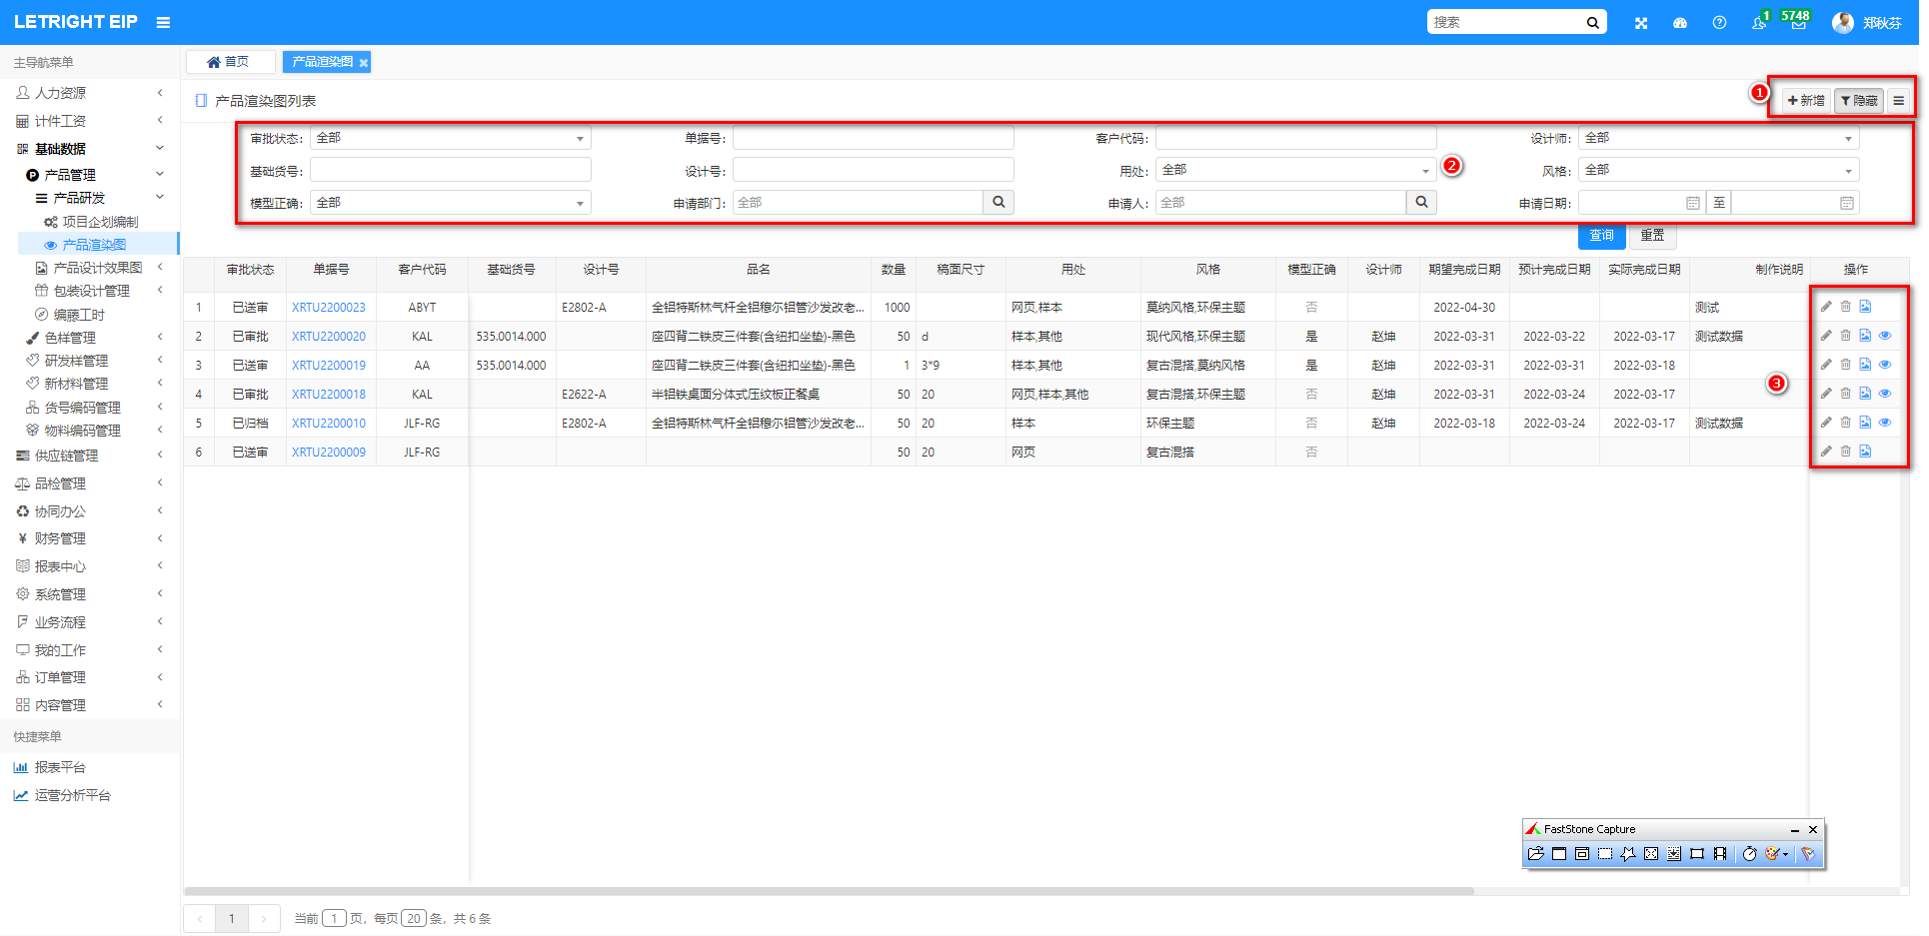The height and width of the screenshot is (936, 1929).
Task: Click the blue 查询 button
Action: point(1601,236)
